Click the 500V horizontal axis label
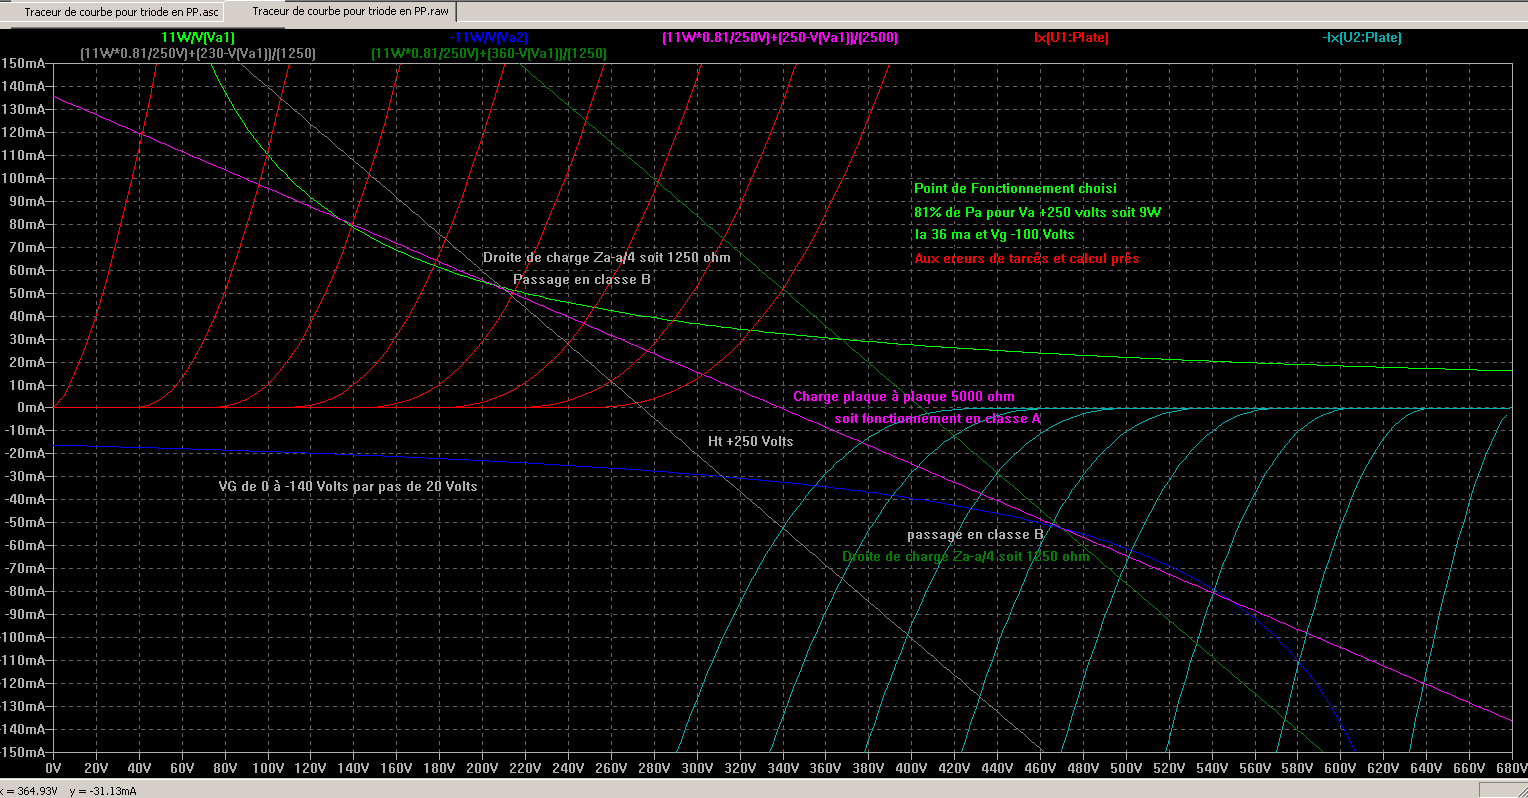 (x=1126, y=768)
